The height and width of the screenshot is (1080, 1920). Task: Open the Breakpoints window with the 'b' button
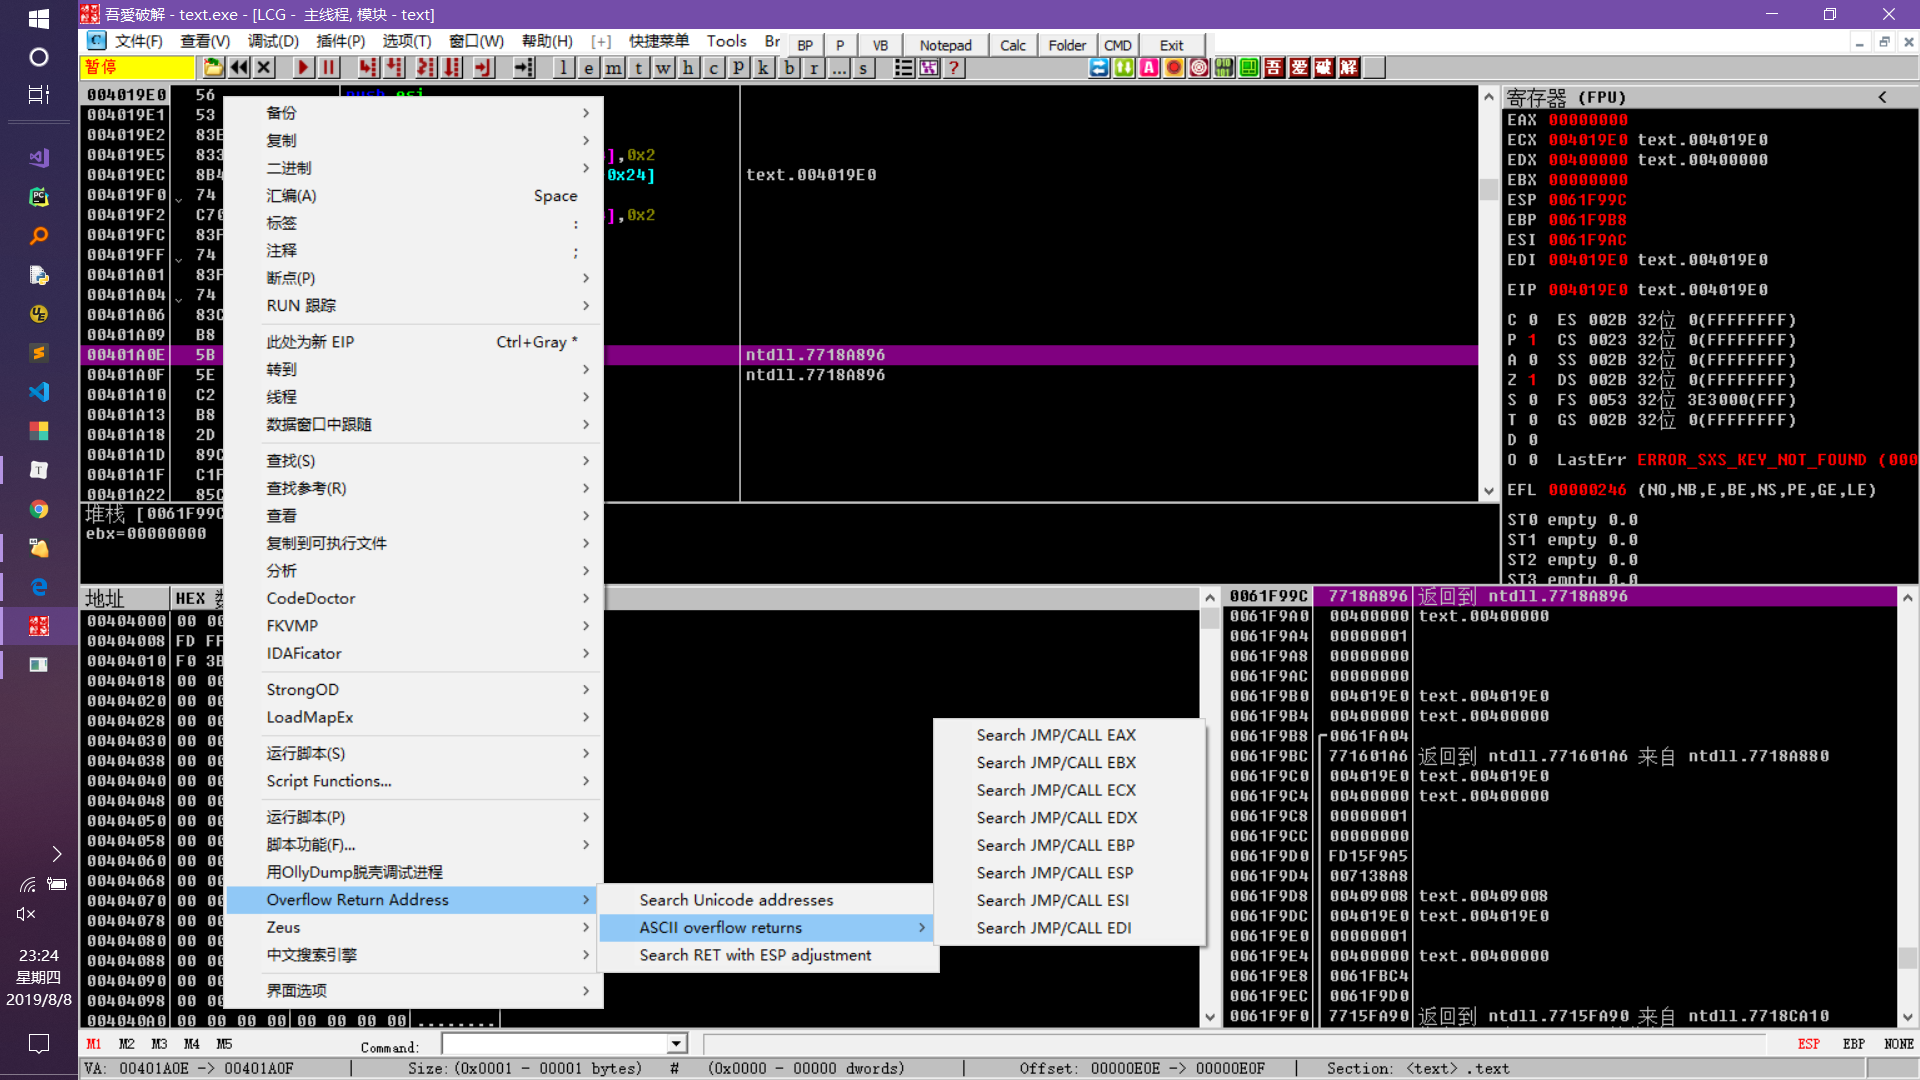tap(789, 67)
